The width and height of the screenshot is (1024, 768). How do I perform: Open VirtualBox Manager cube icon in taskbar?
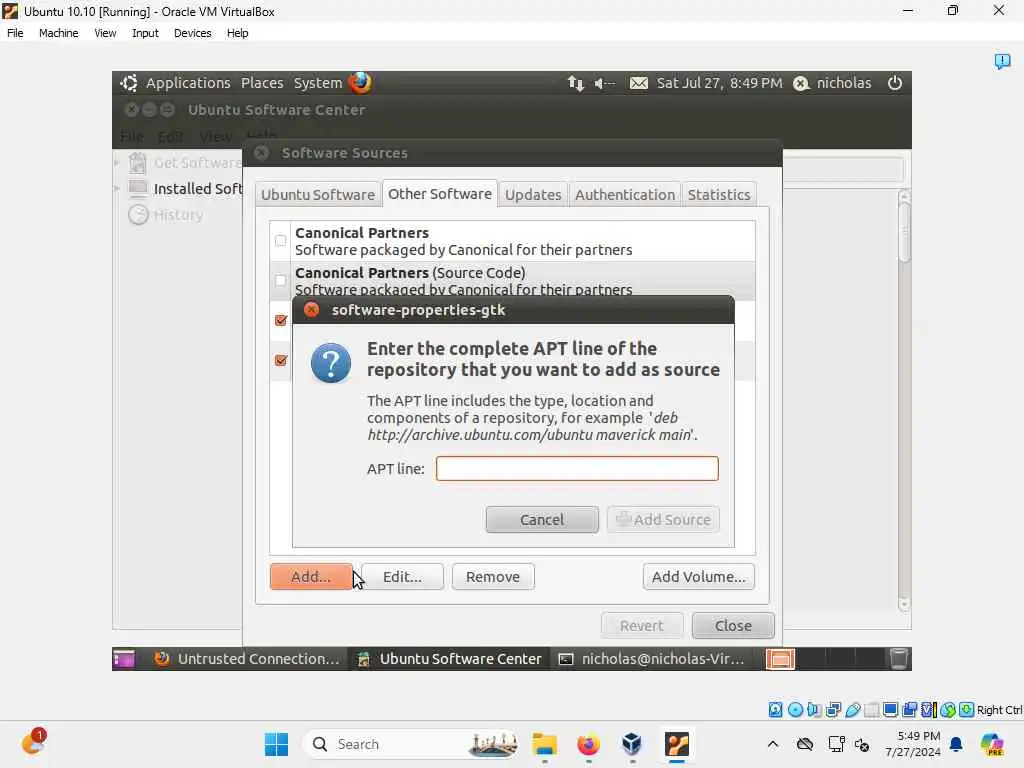(x=632, y=744)
